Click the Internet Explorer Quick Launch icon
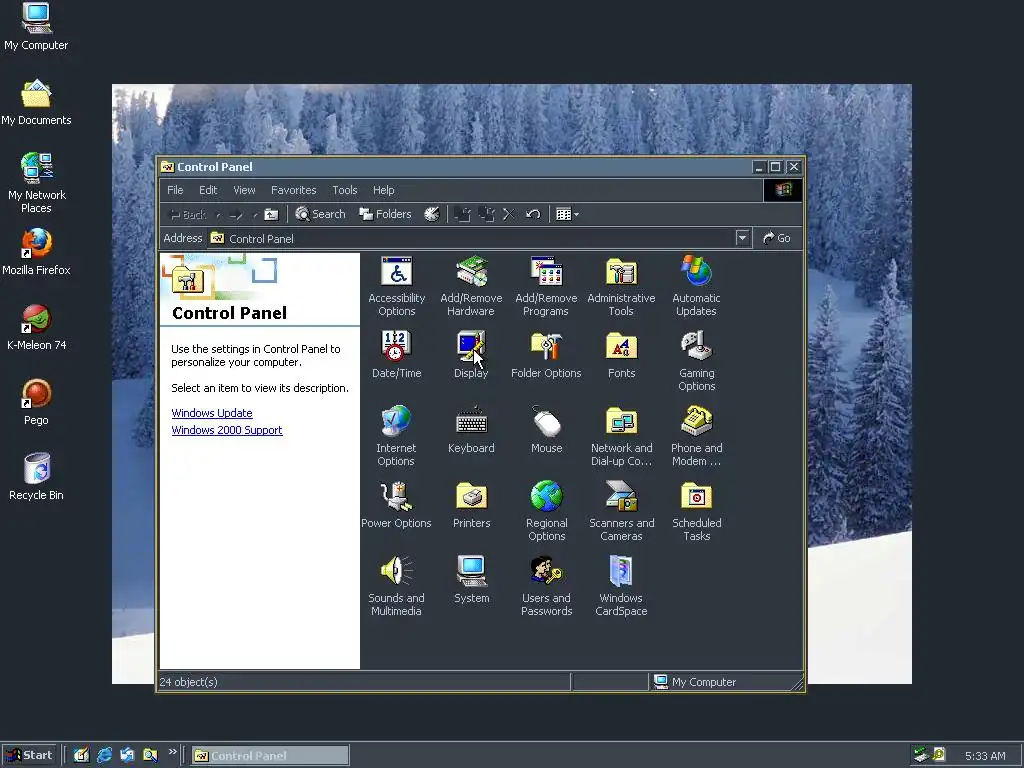 [104, 755]
